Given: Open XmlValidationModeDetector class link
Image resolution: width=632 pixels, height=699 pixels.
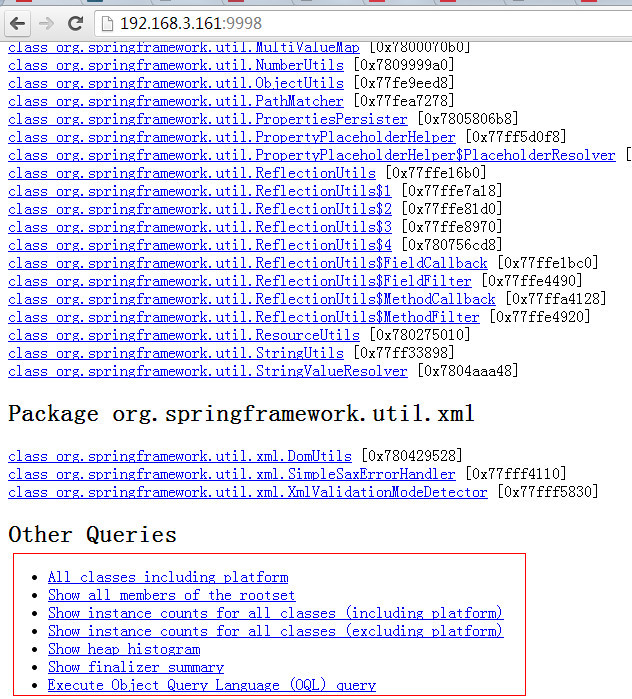Looking at the screenshot, I should click(x=248, y=492).
